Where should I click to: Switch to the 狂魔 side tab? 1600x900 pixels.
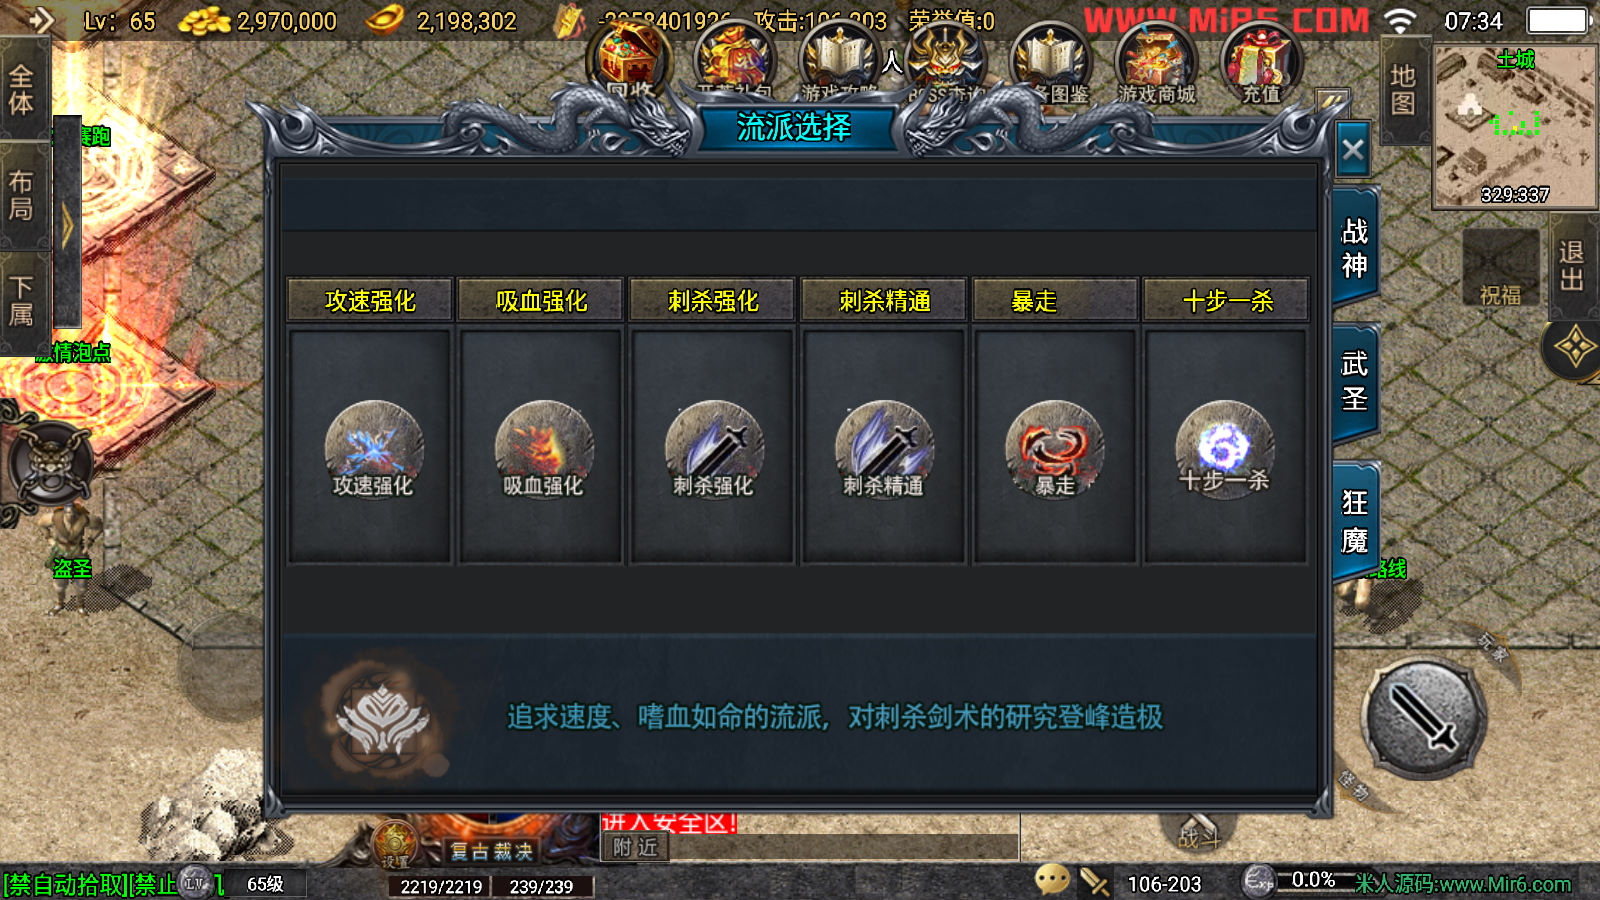(x=1355, y=520)
